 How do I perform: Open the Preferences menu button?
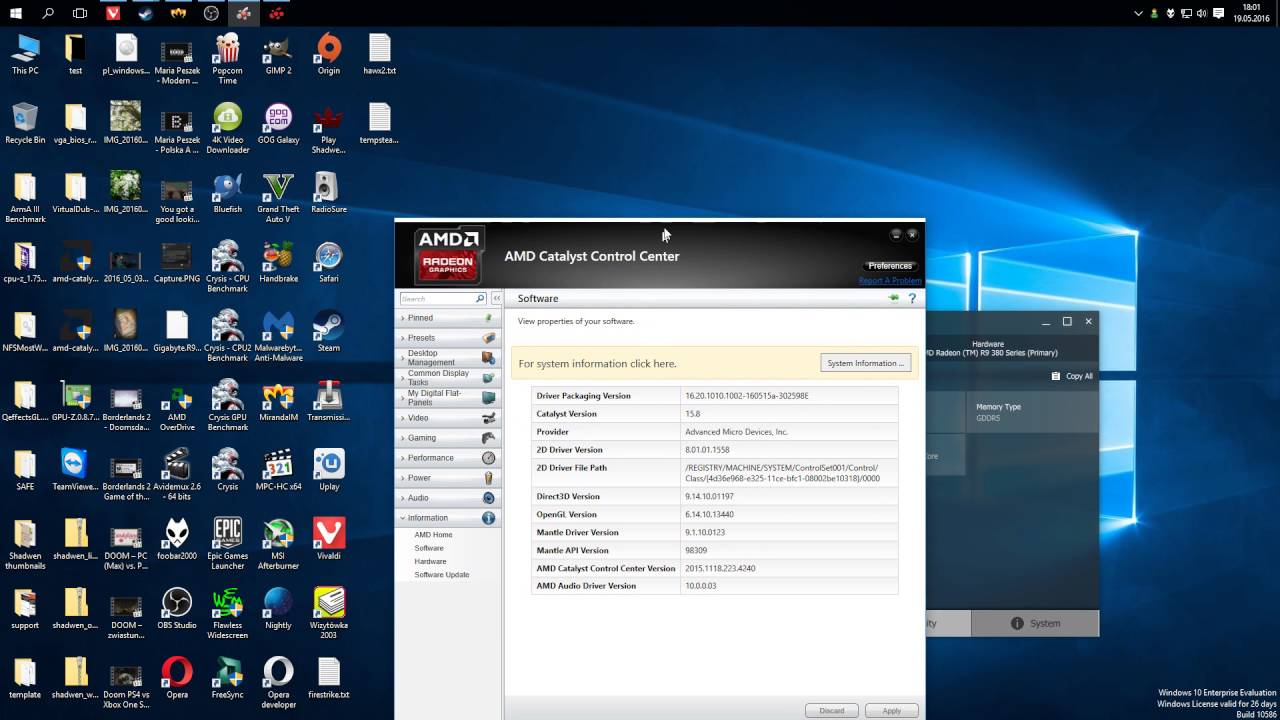click(890, 266)
